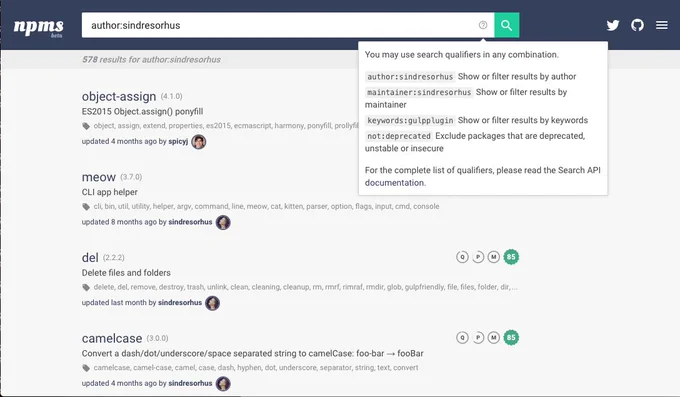The height and width of the screenshot is (397, 680).
Task: Click the 'ponyfill' keyword in object-assign
Action: (x=318, y=126)
